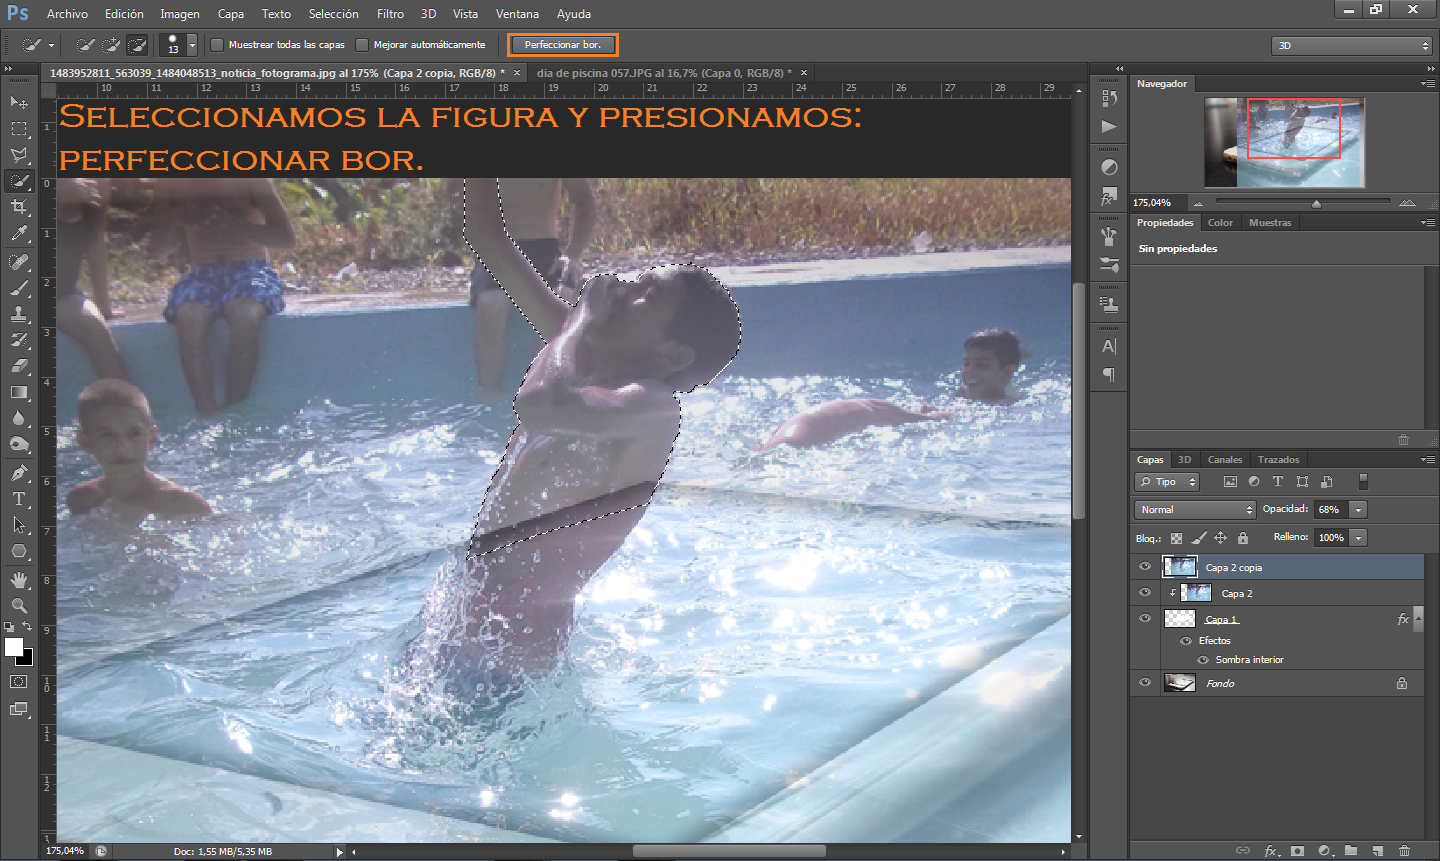Hide the Capa 1 layer
The image size is (1440, 861).
(1145, 619)
